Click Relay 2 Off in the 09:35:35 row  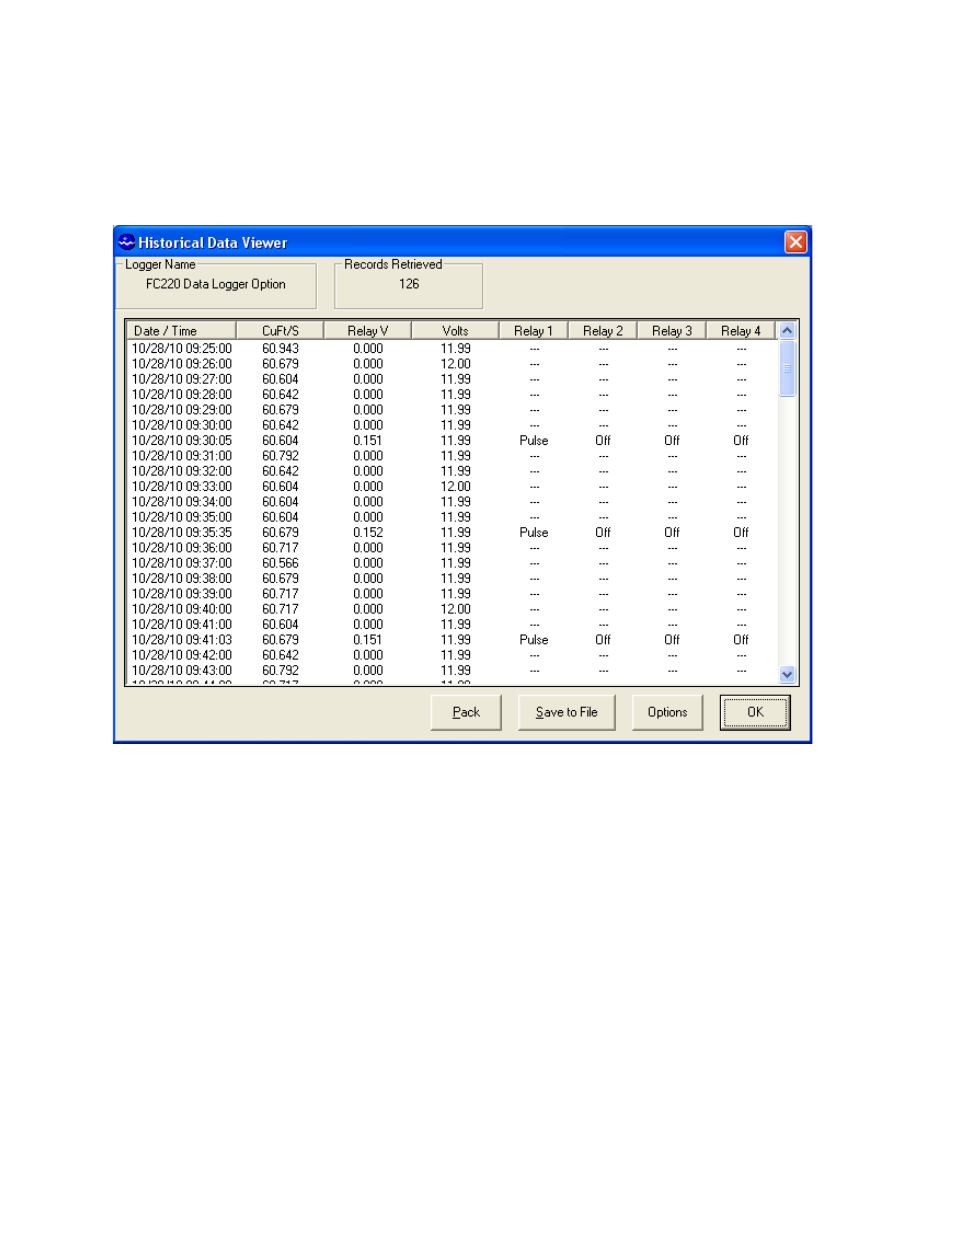coord(602,533)
